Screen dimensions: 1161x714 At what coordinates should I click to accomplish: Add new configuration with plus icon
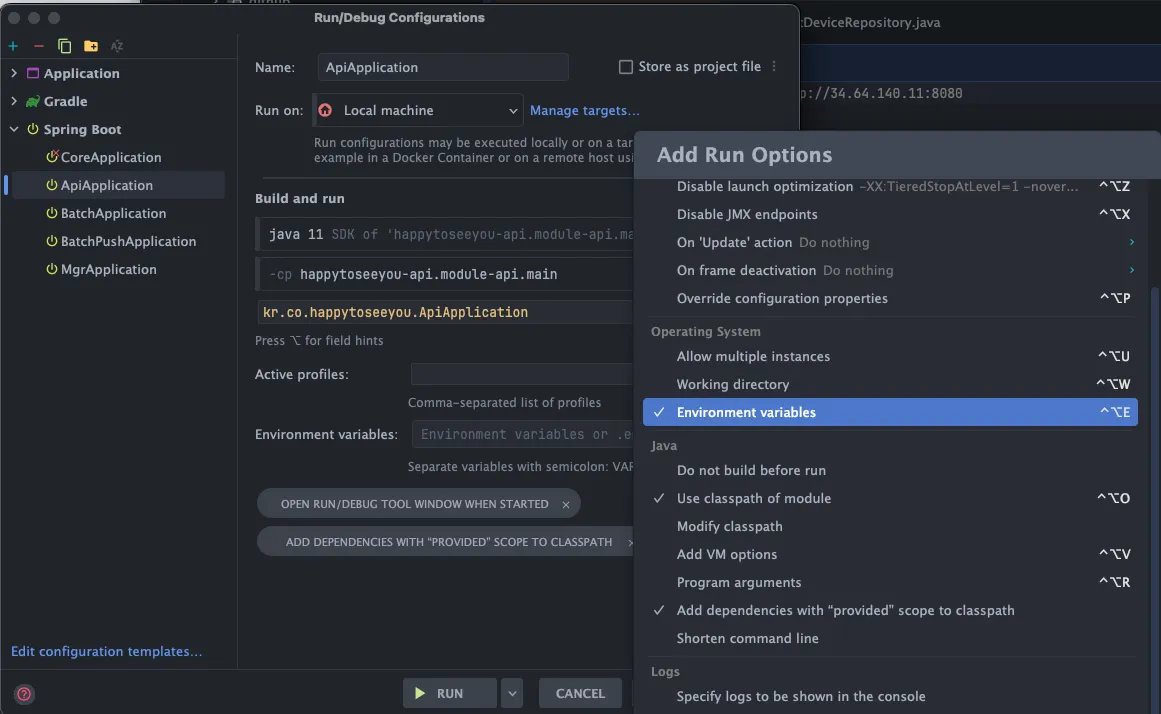13,46
